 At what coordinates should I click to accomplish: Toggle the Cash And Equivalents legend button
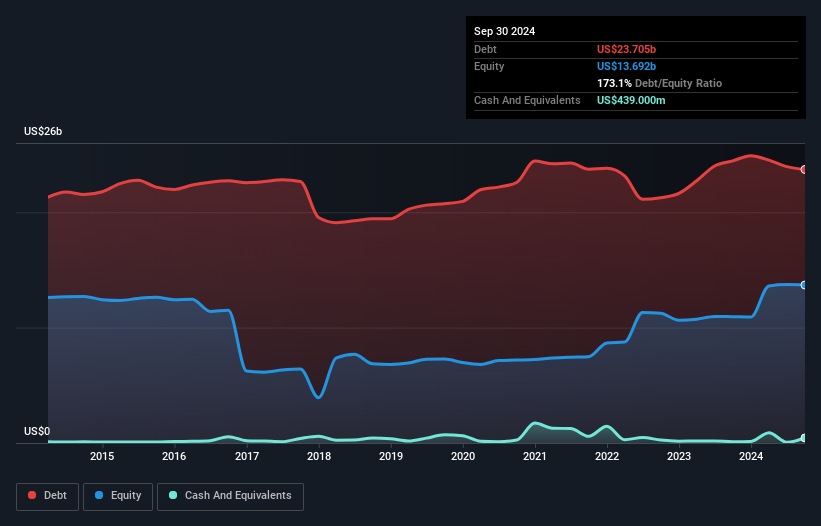tap(230, 496)
